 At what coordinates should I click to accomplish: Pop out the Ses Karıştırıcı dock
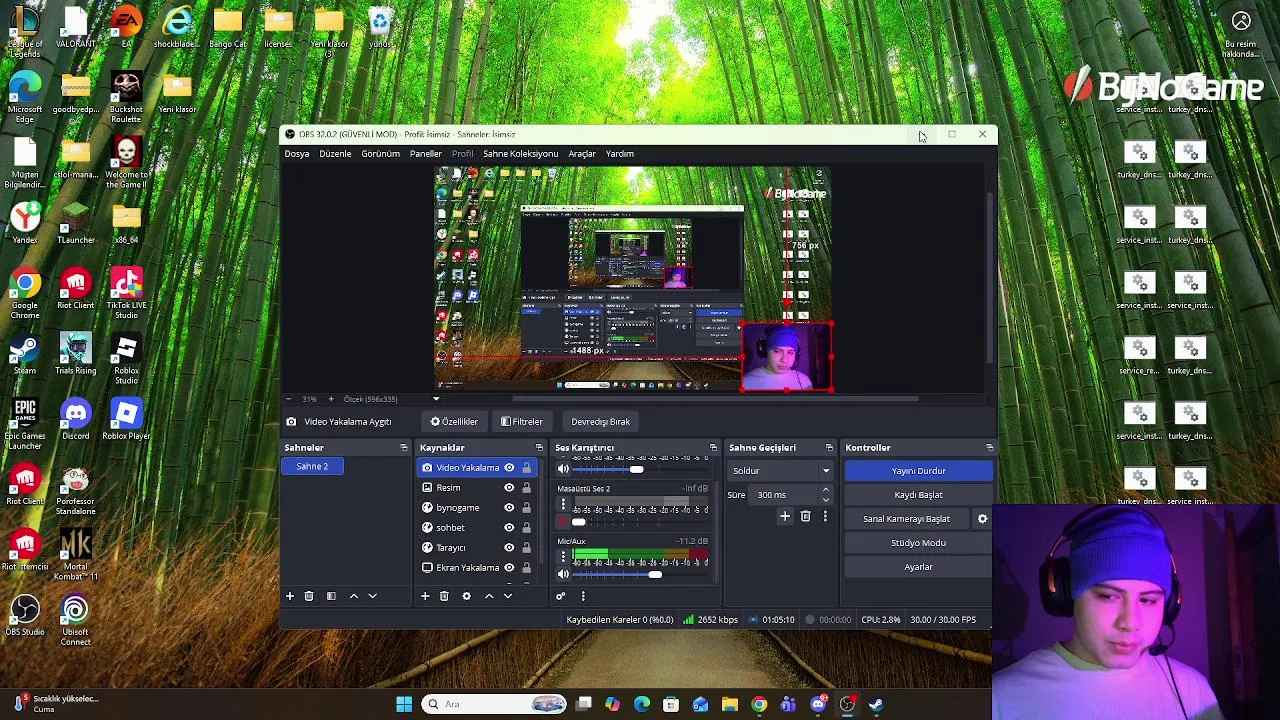click(713, 448)
